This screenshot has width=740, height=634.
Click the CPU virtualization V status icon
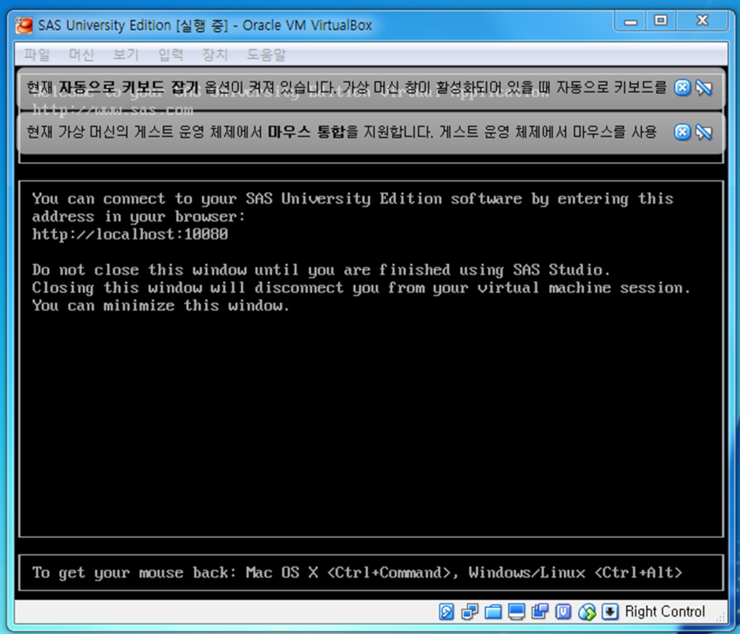pyautogui.click(x=563, y=611)
